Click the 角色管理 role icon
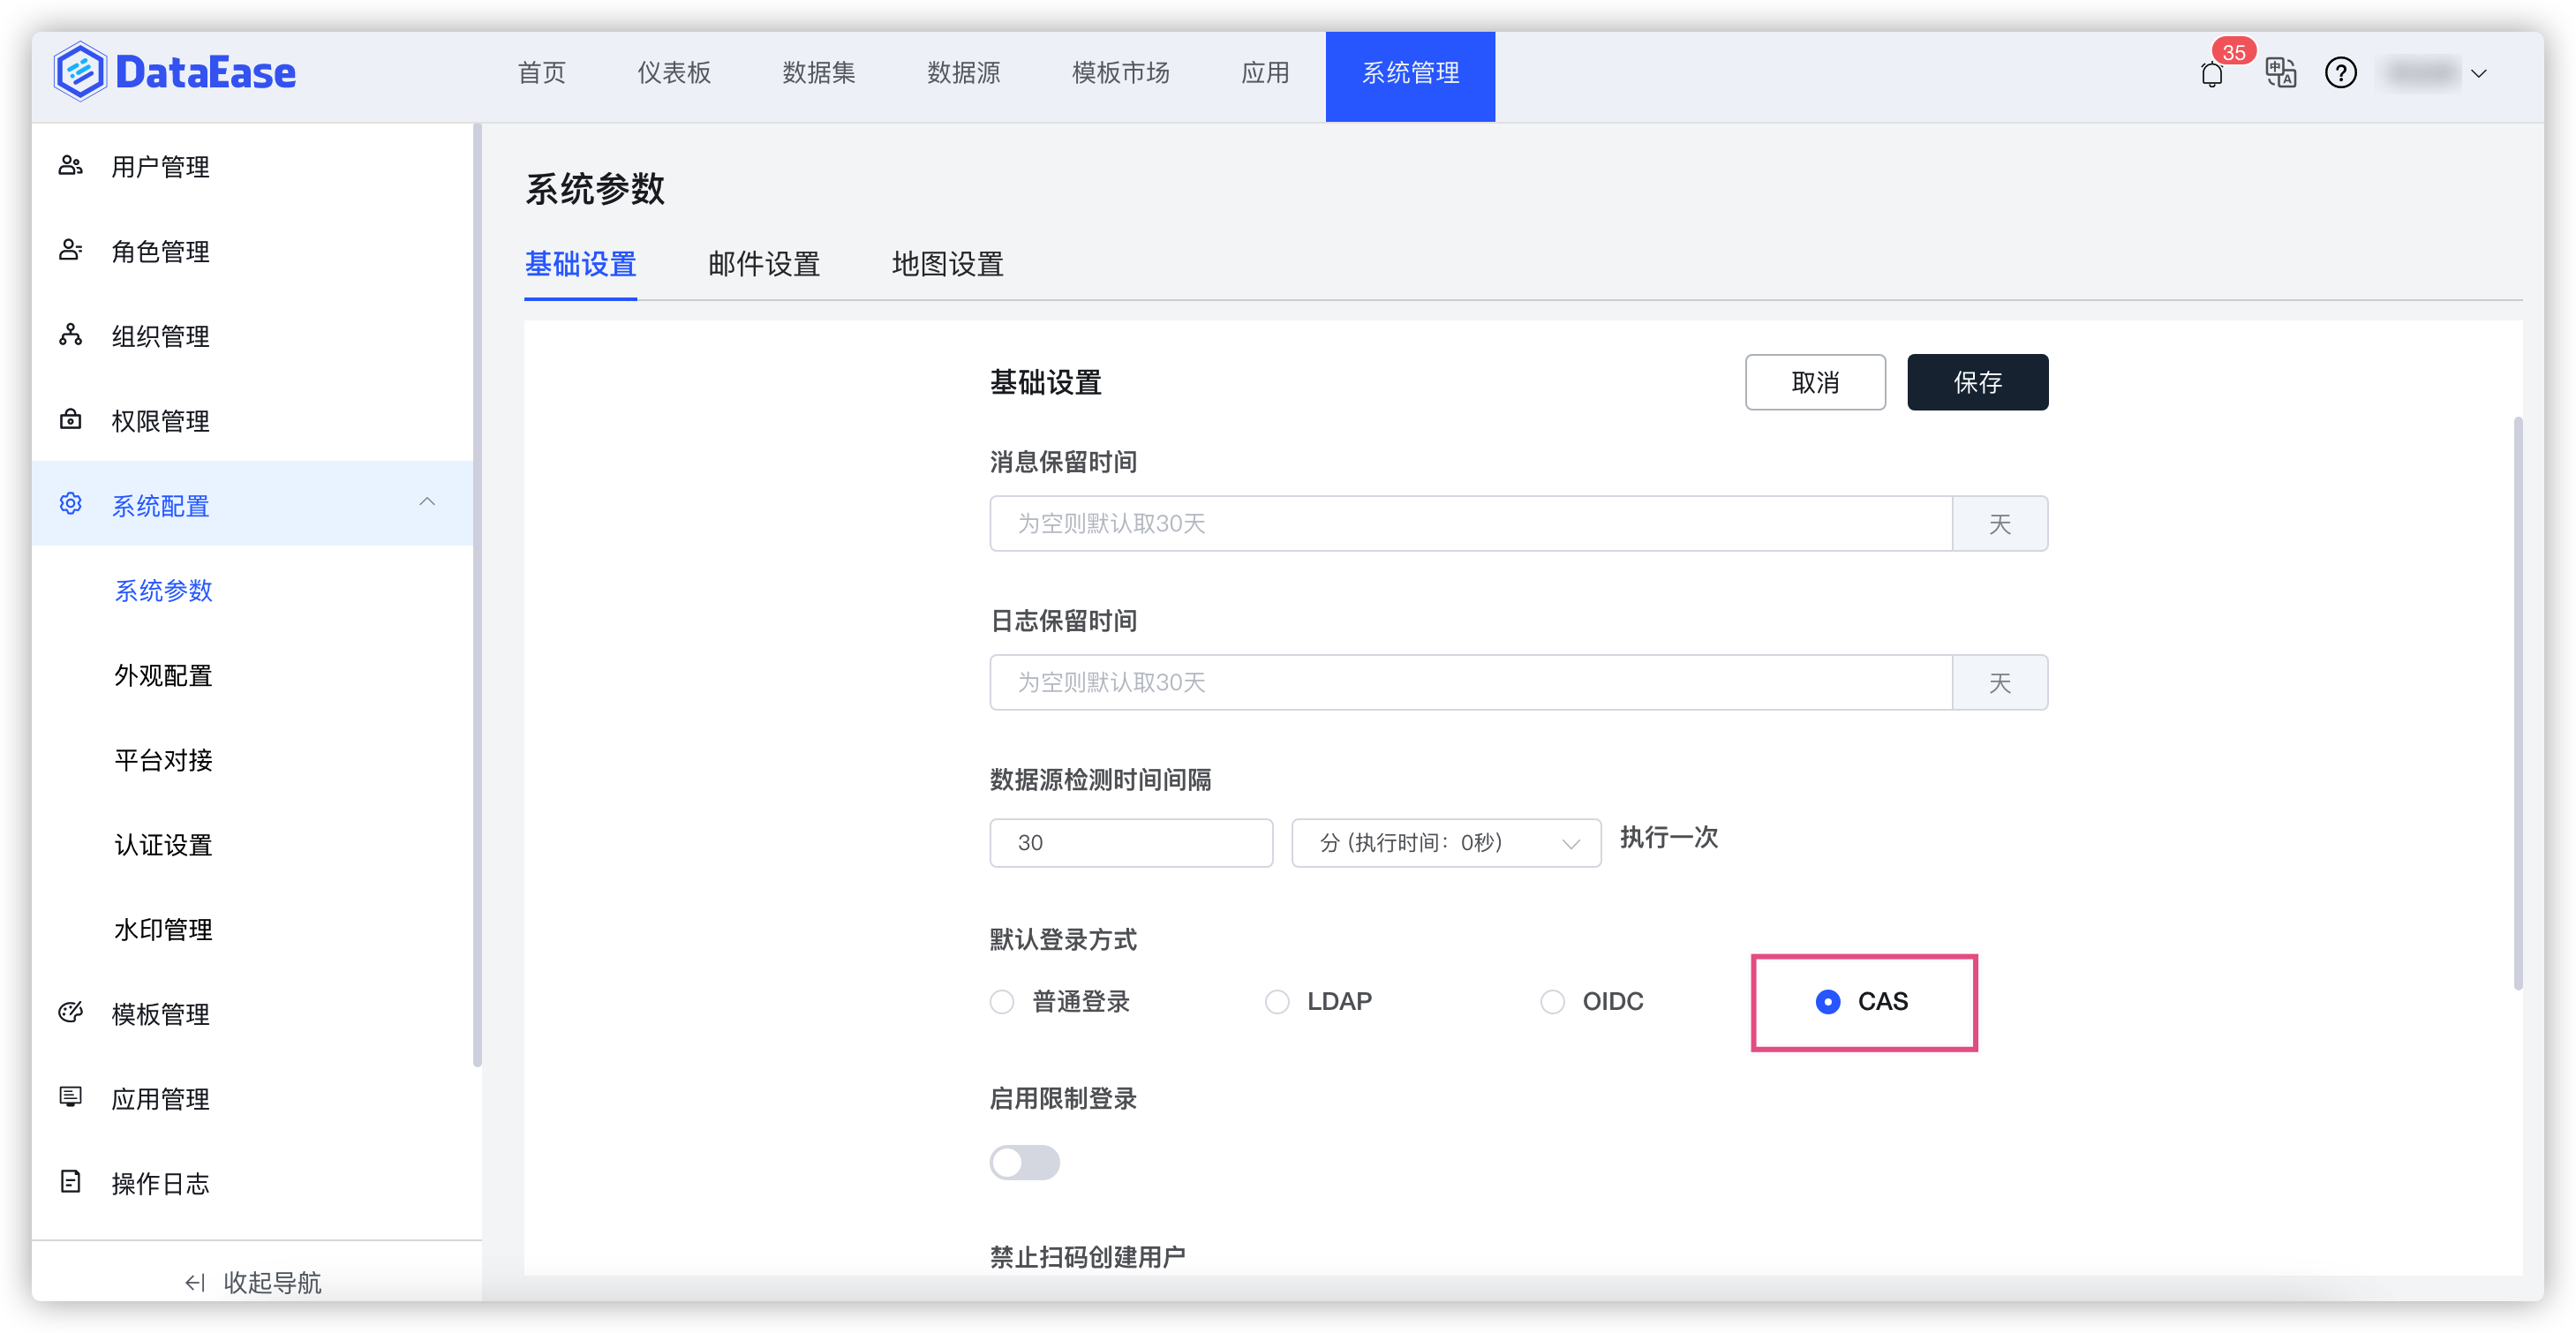 click(70, 251)
